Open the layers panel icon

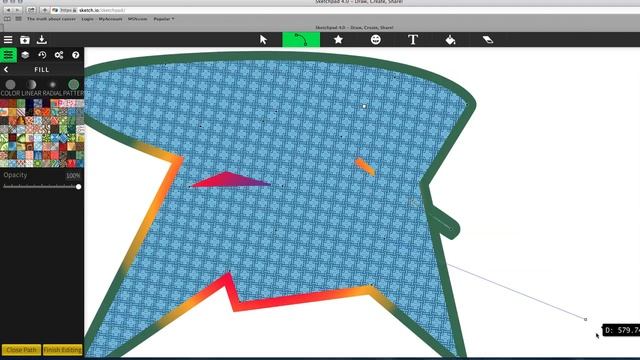coord(25,55)
